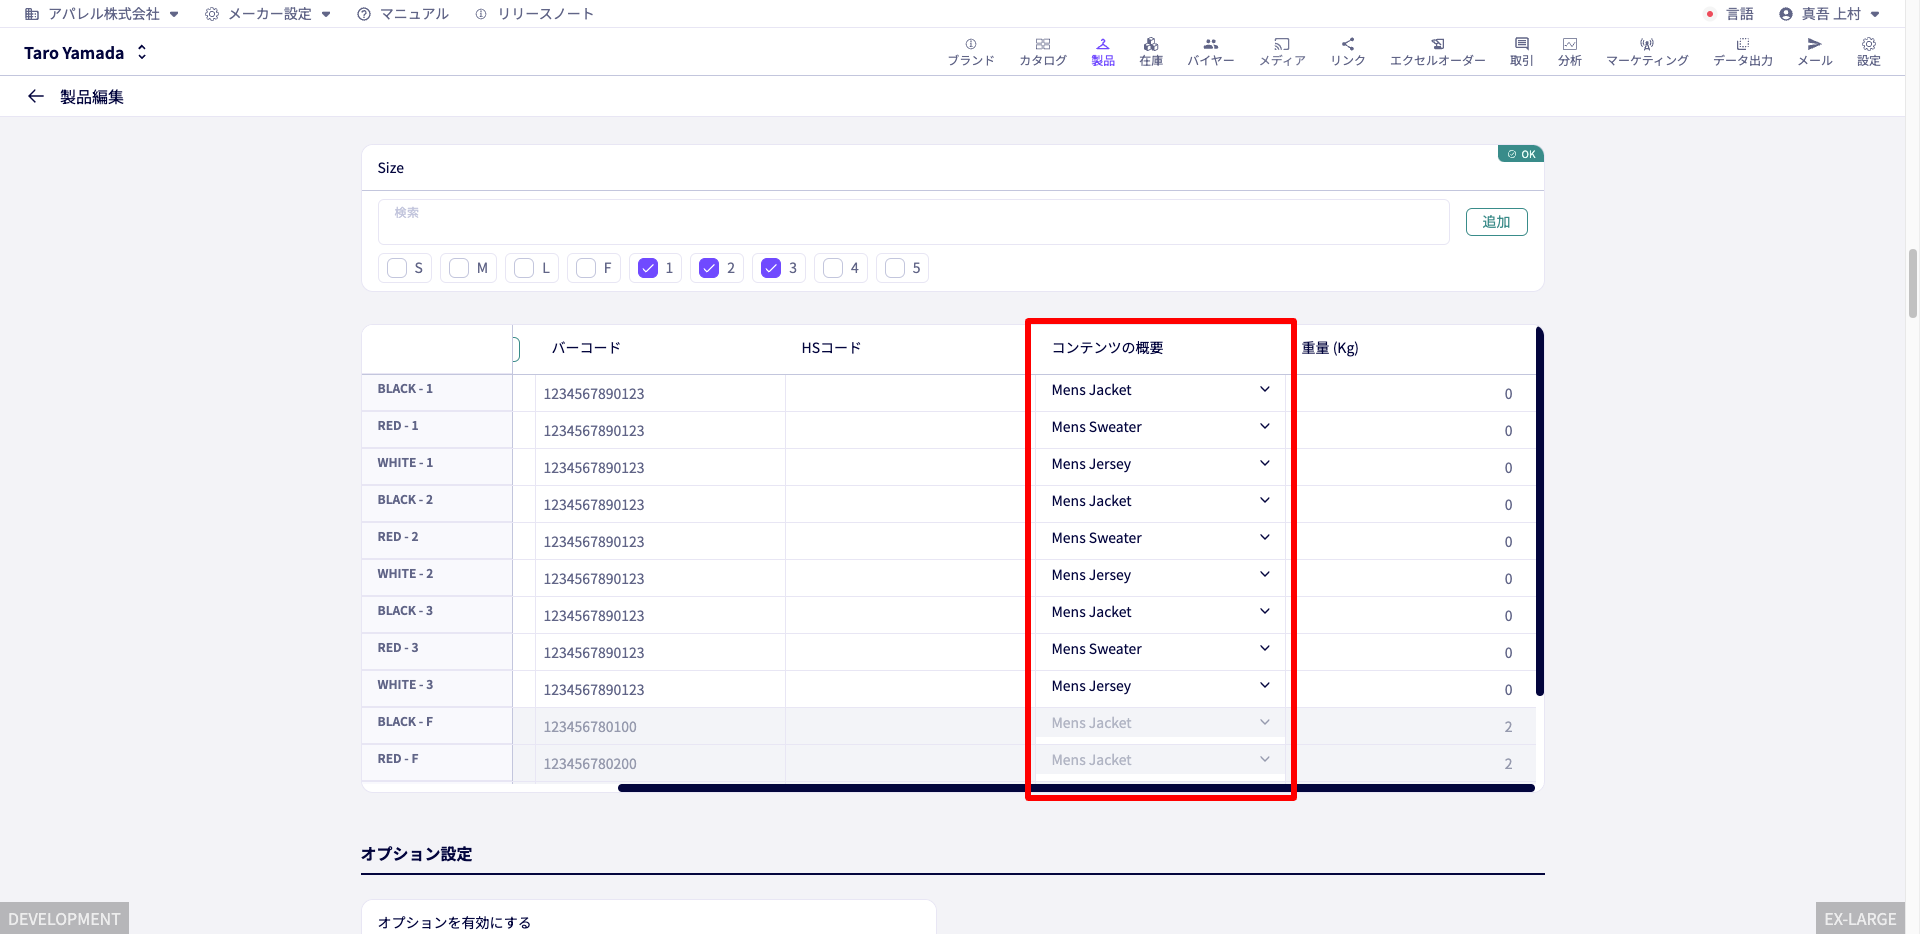This screenshot has width=1920, height=934.
Task: Open the マニュアル manual link
Action: [x=404, y=14]
